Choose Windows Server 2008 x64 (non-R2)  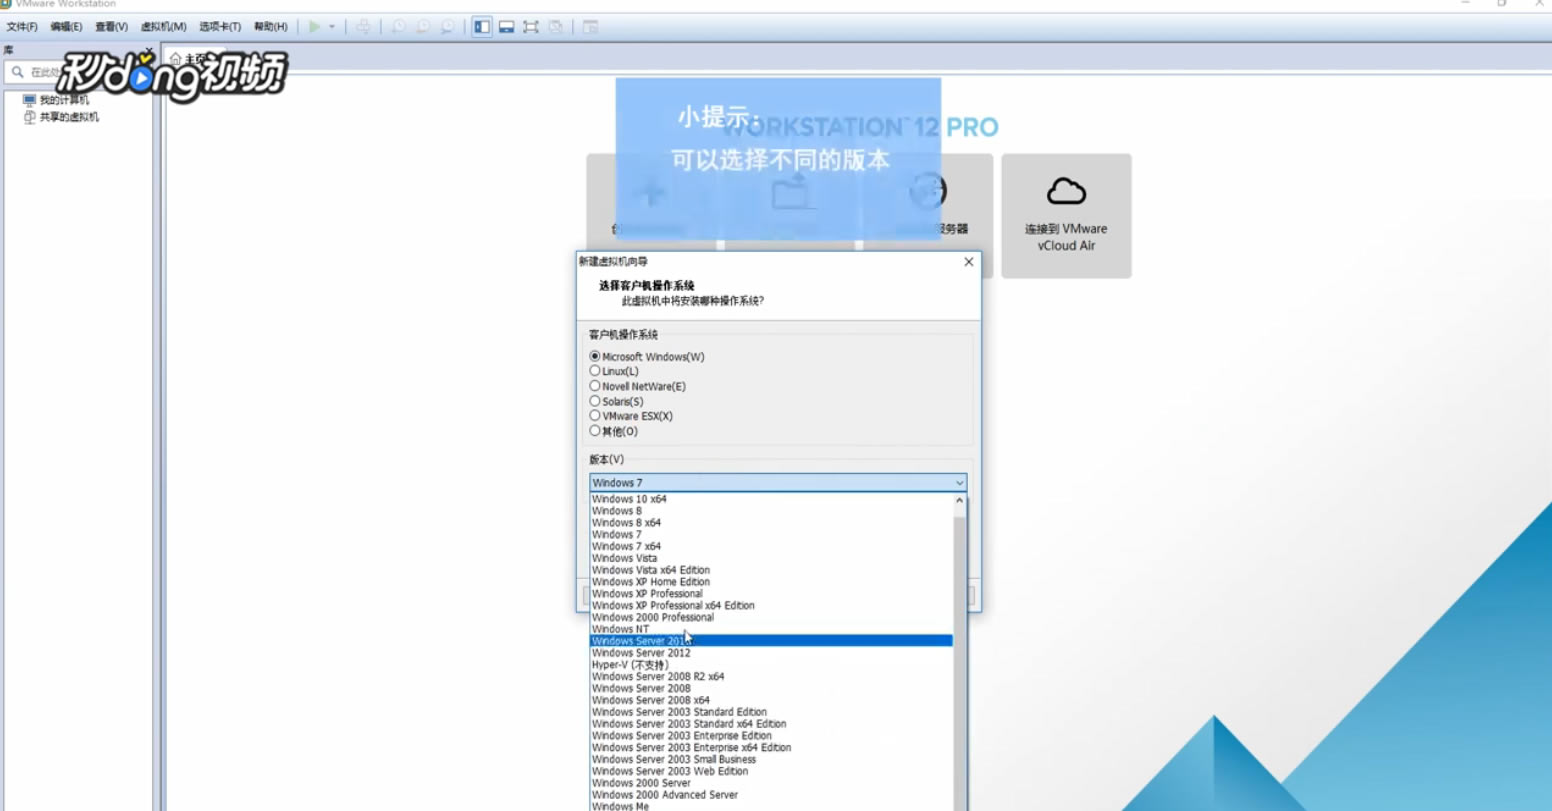click(x=771, y=700)
